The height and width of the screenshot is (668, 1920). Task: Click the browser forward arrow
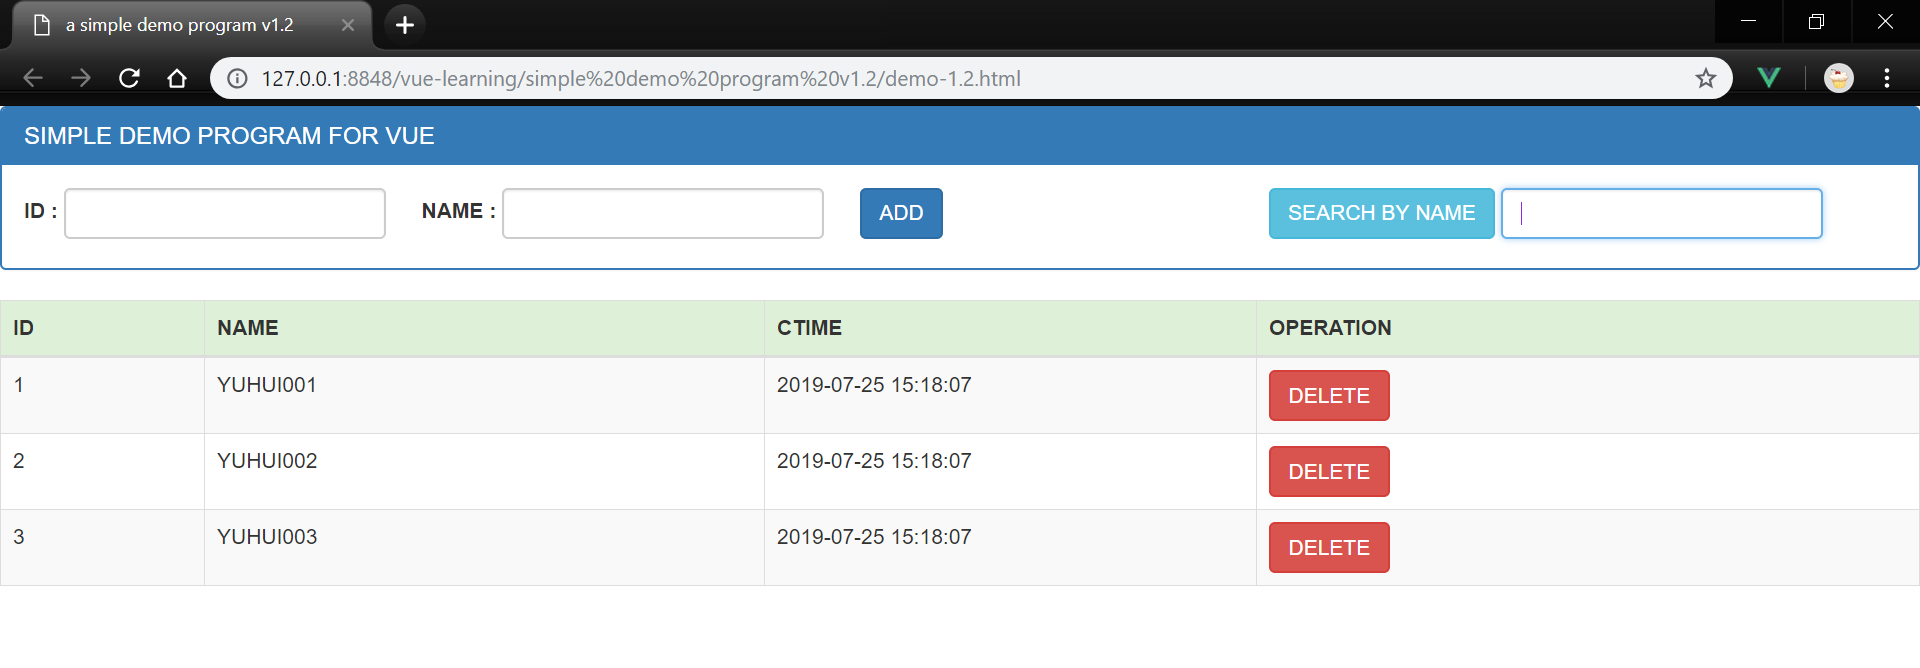click(81, 78)
